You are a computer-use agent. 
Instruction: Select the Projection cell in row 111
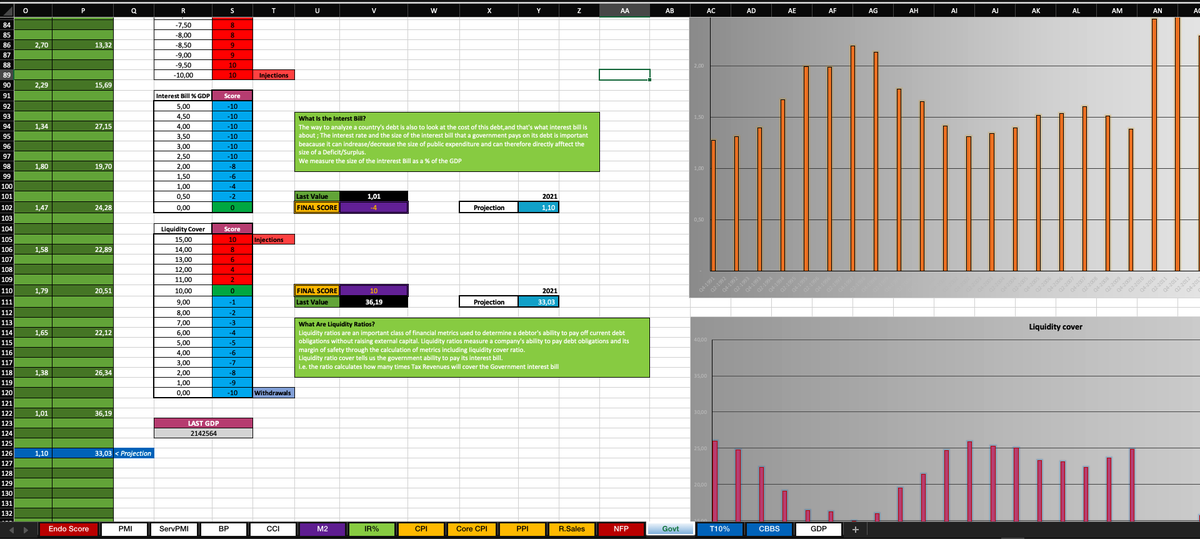tap(489, 301)
